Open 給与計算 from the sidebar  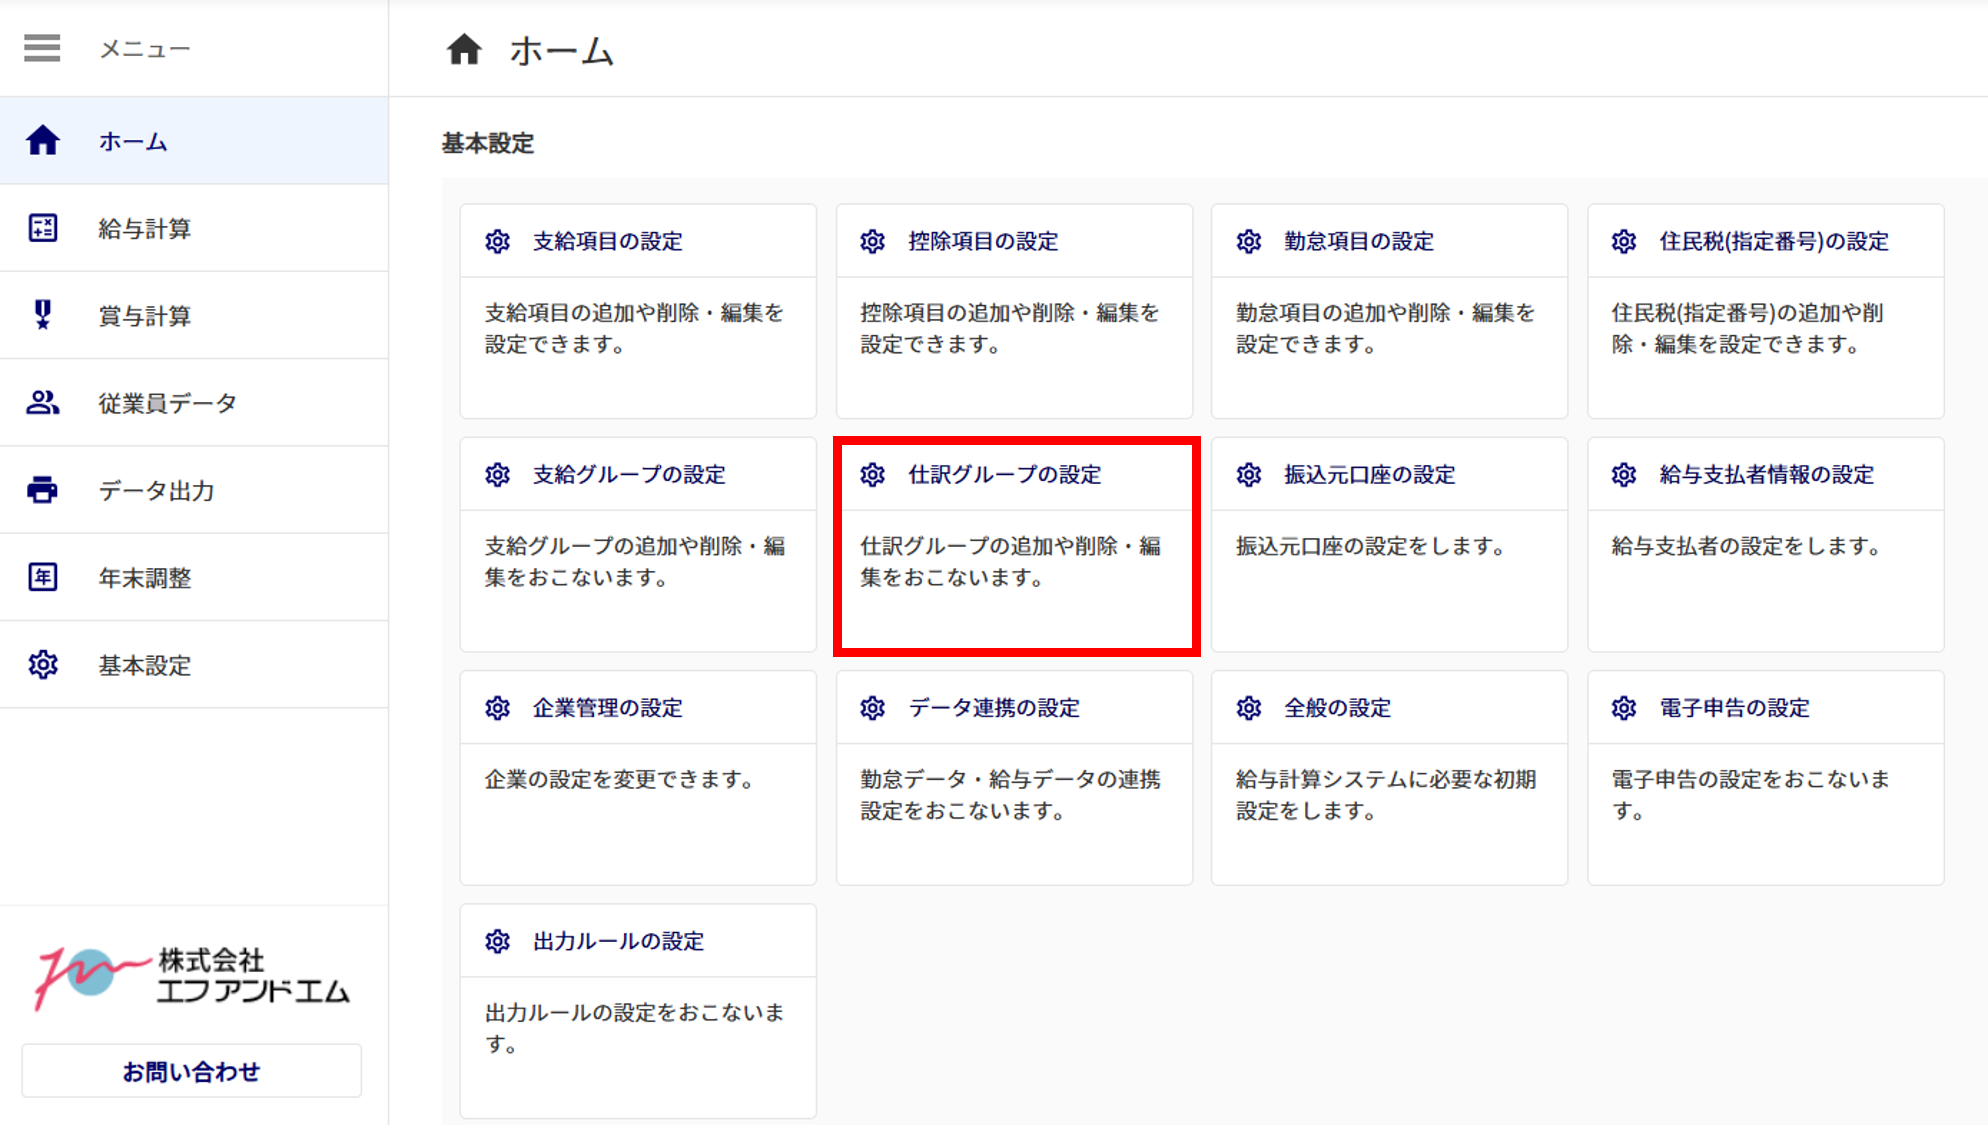point(145,229)
